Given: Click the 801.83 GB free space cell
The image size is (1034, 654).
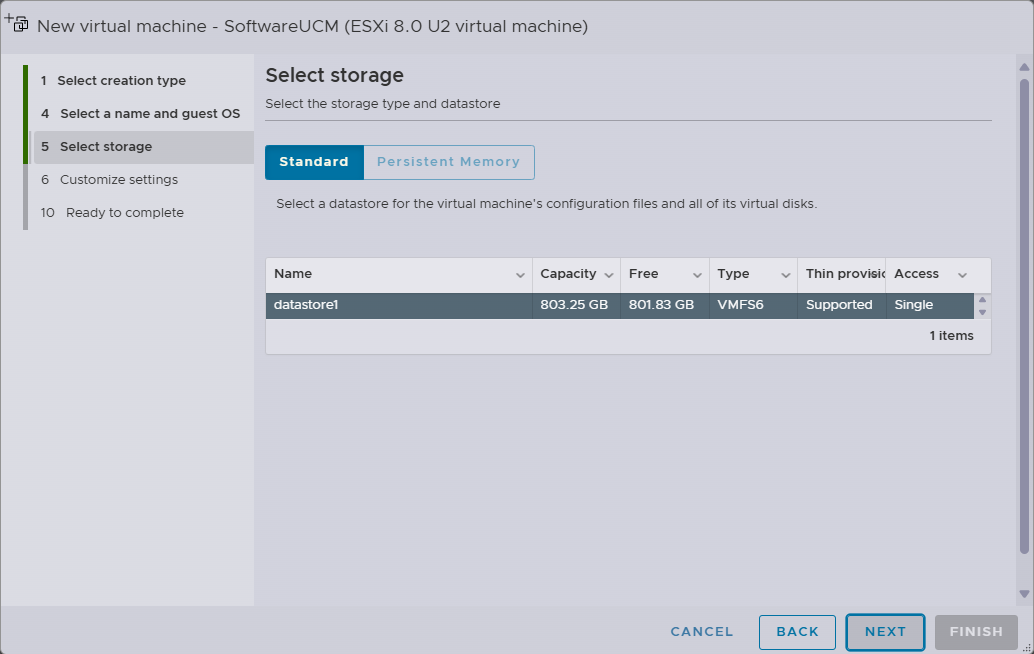Looking at the screenshot, I should point(664,305).
